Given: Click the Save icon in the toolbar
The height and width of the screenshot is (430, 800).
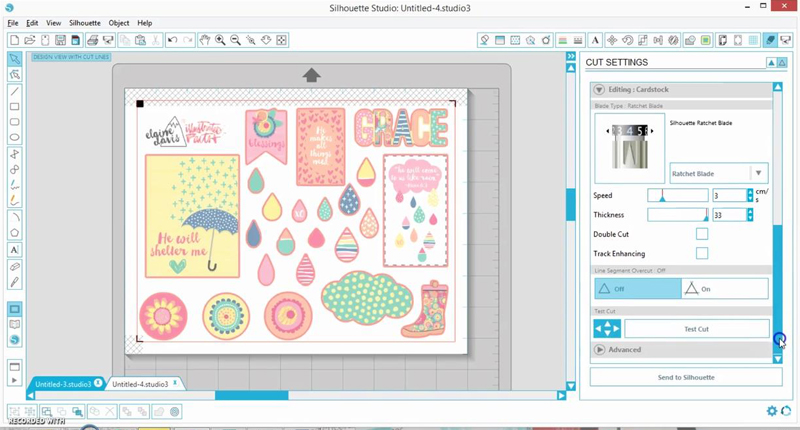Looking at the screenshot, I should 60,40.
